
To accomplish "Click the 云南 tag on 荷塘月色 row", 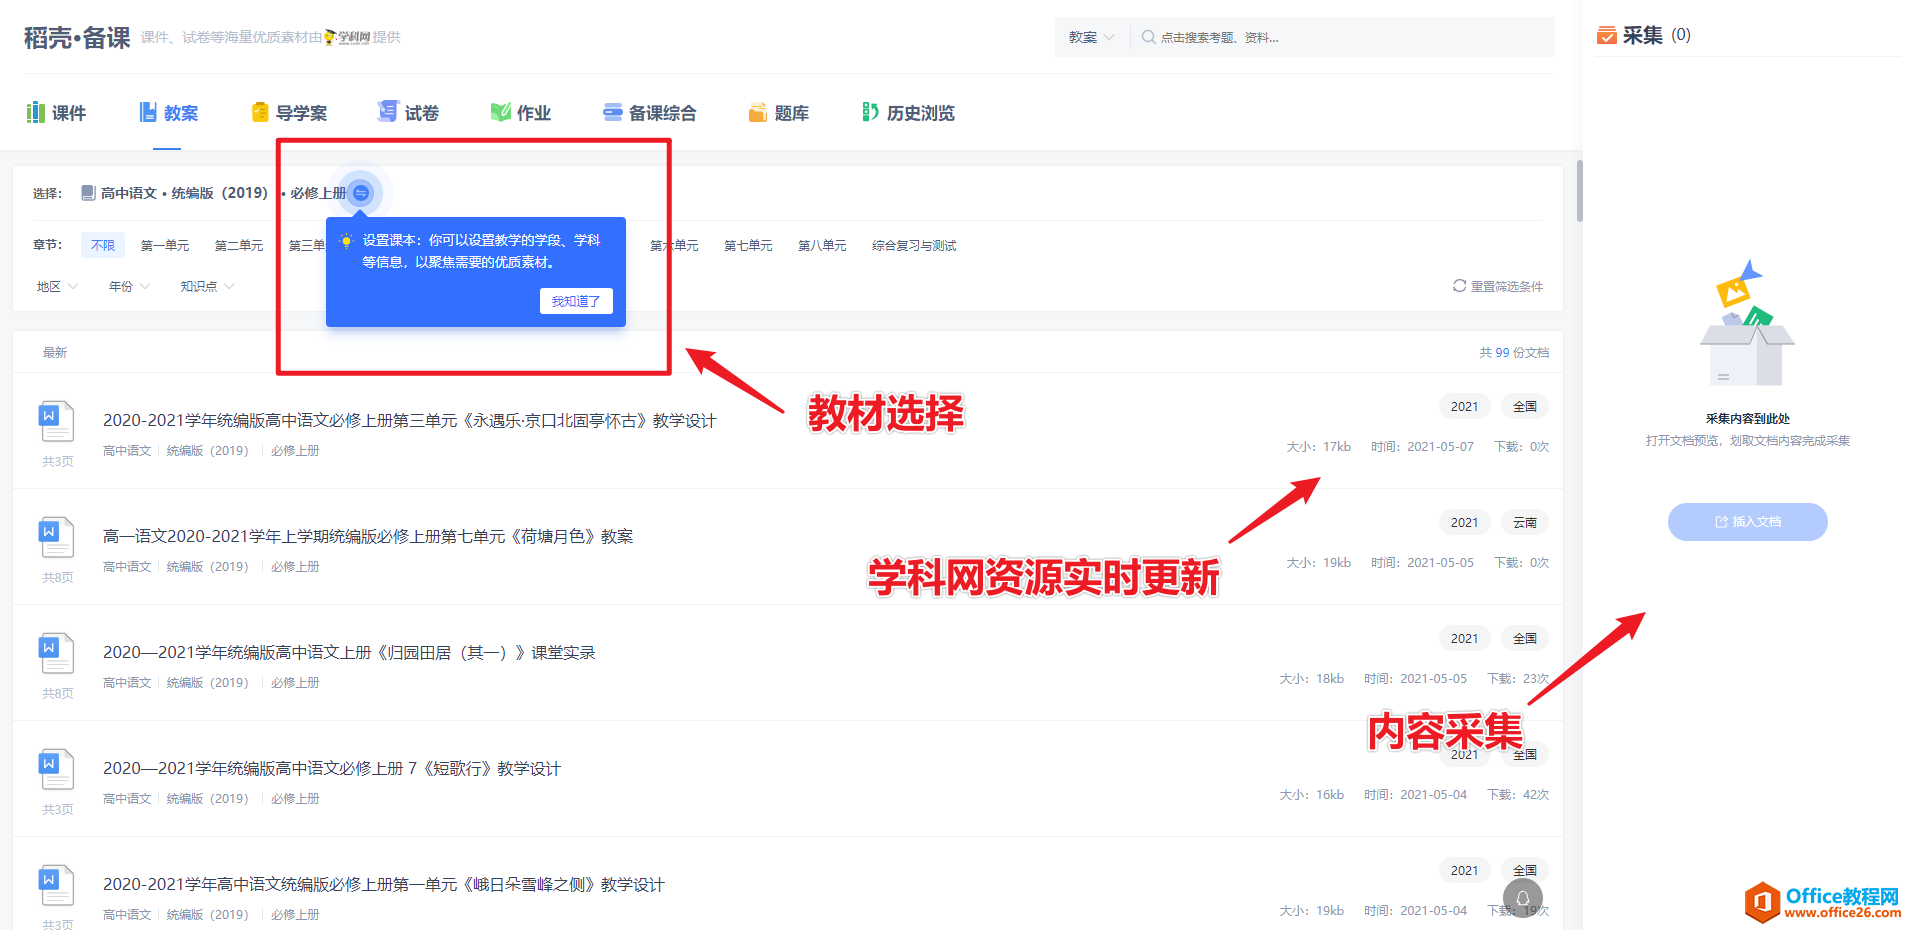I will click(x=1525, y=522).
